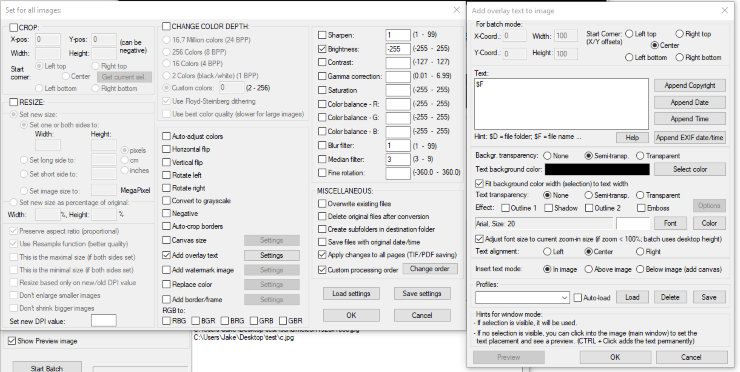Open Settings for Add overlay text
The height and width of the screenshot is (372, 740).
point(272,255)
